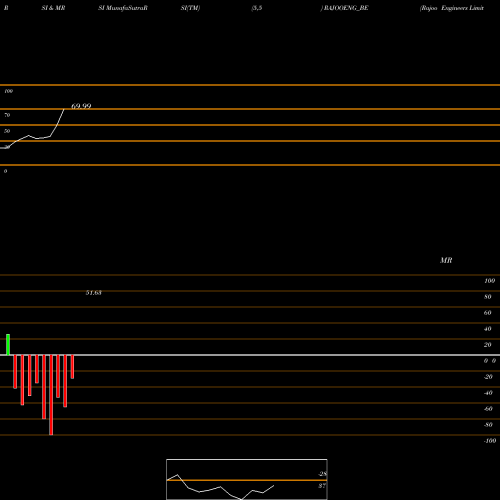Click the -100 label on MR axis
This screenshot has width=500, height=500.
tap(490, 441)
